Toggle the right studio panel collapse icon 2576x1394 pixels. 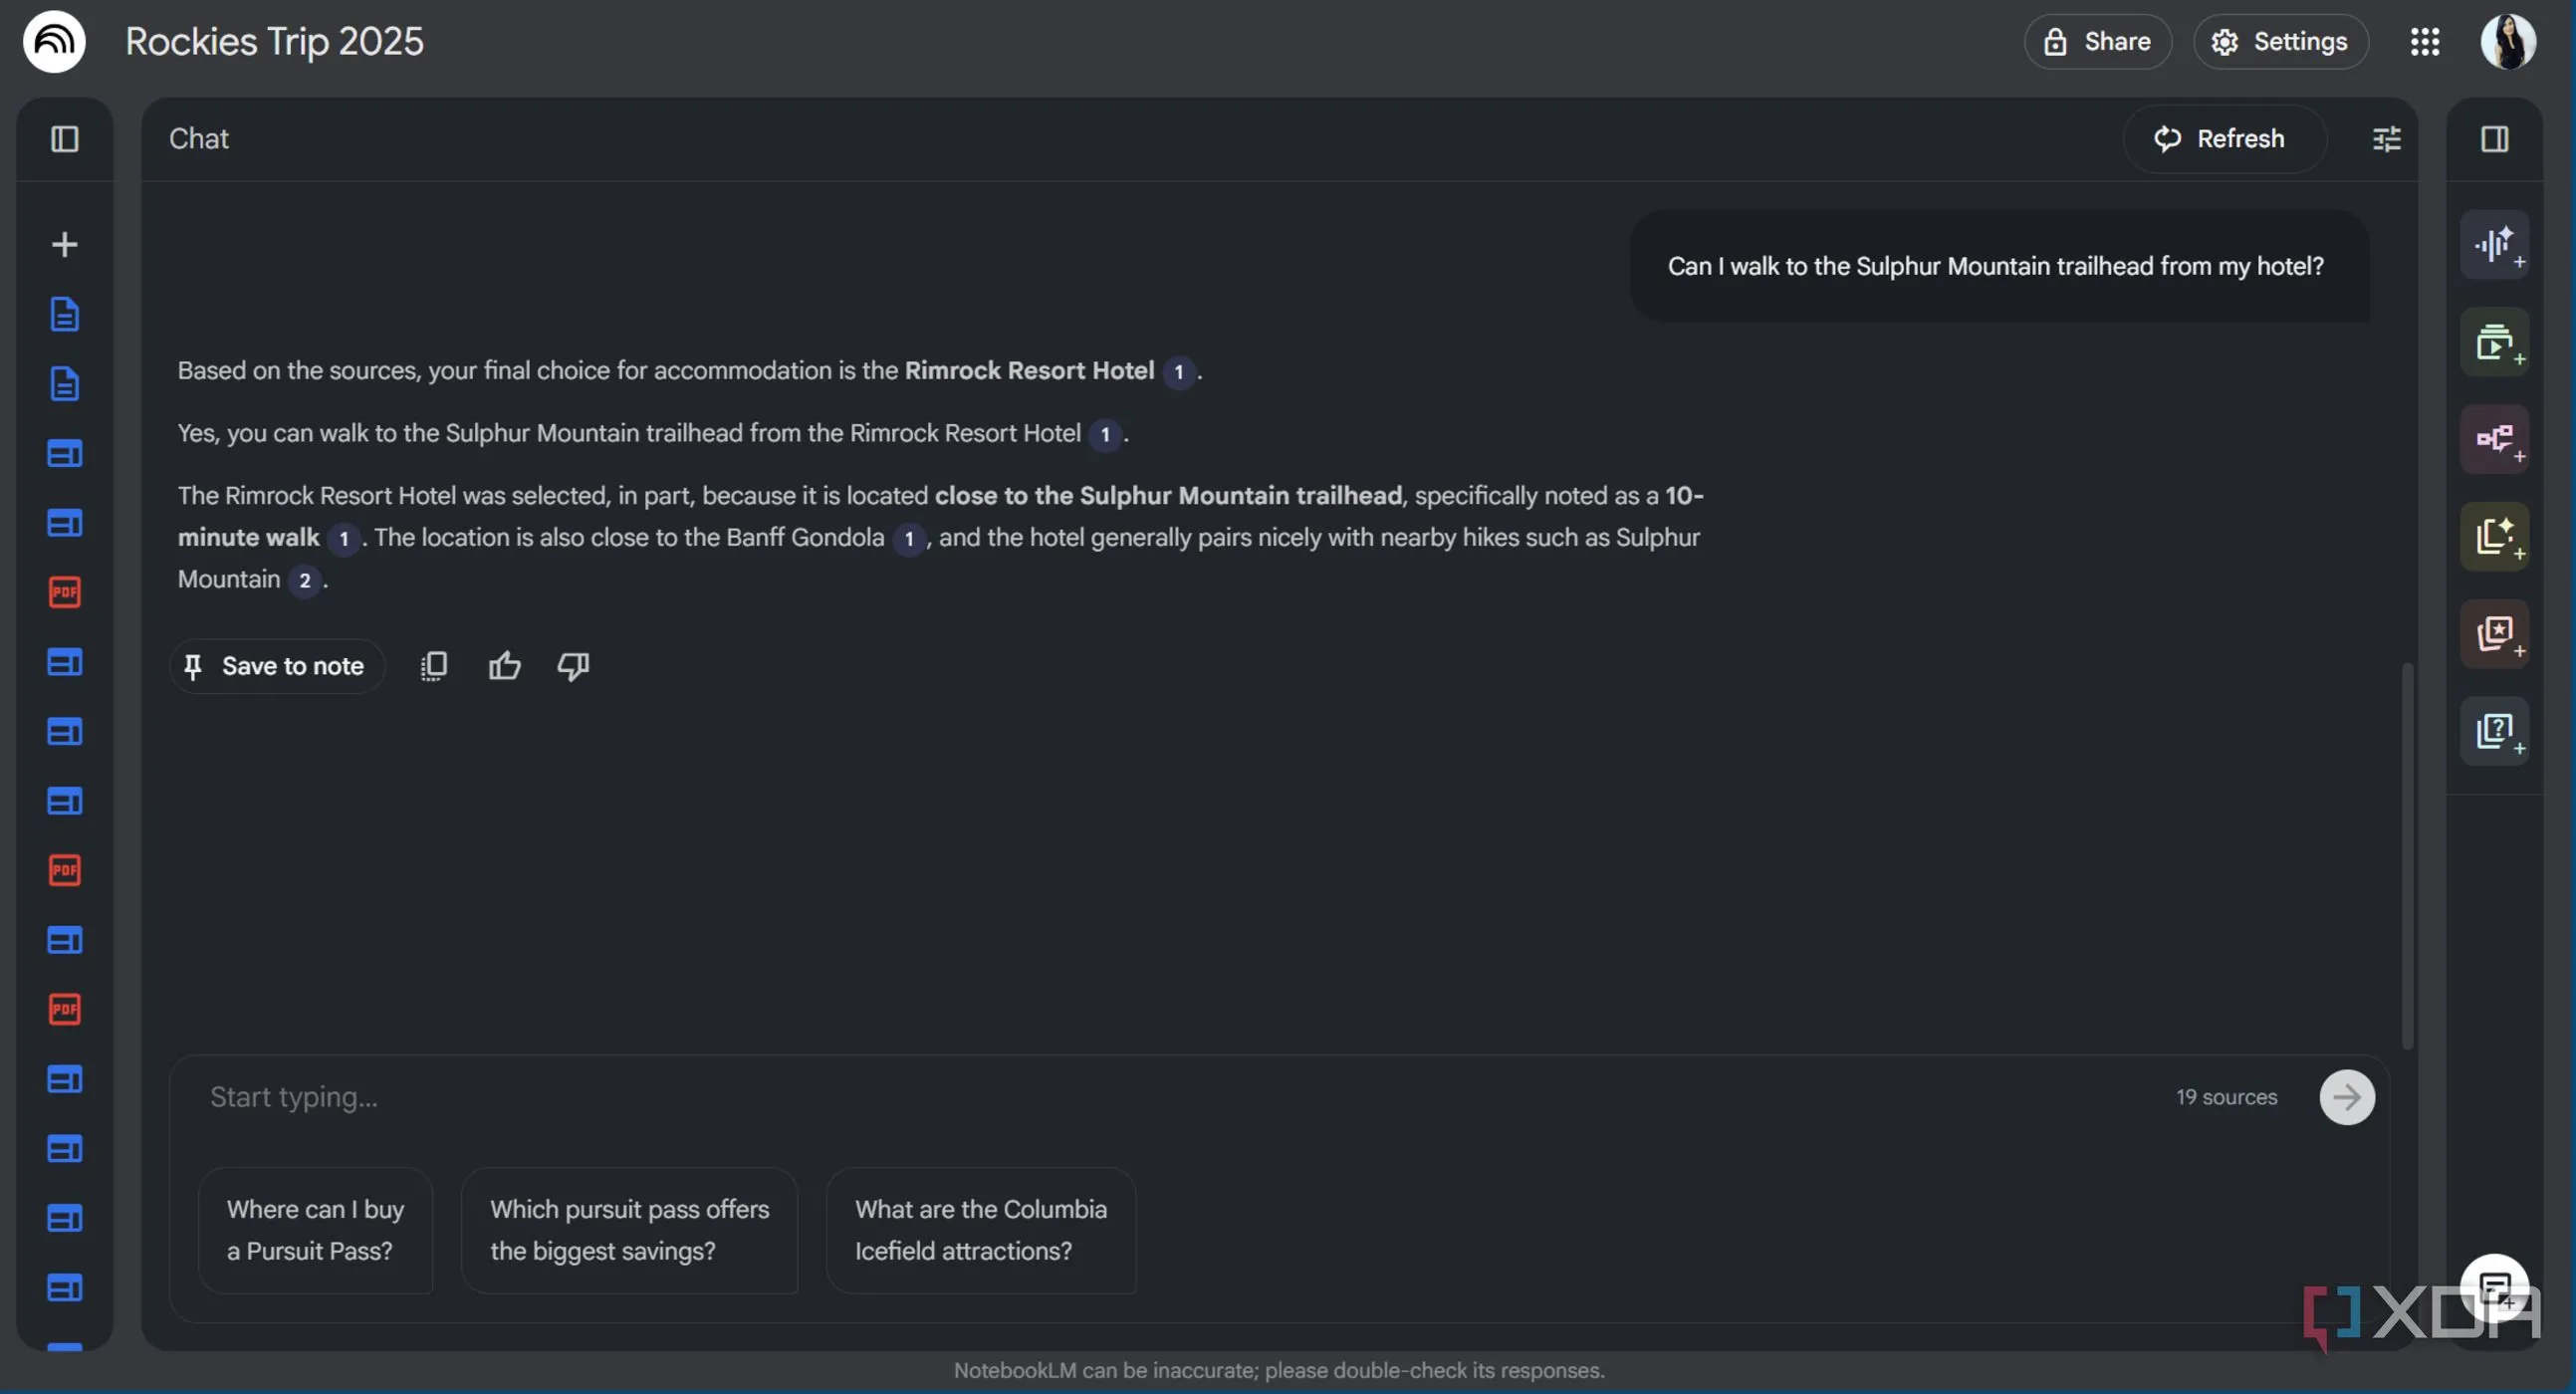(x=2494, y=139)
